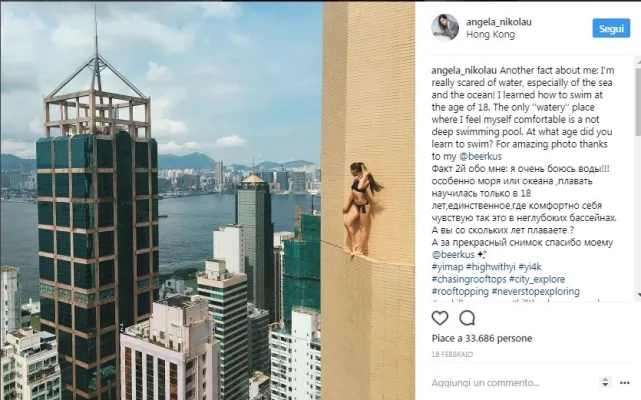Open the #yimap hashtag
Image resolution: width=641 pixels, height=400 pixels.
pos(447,267)
